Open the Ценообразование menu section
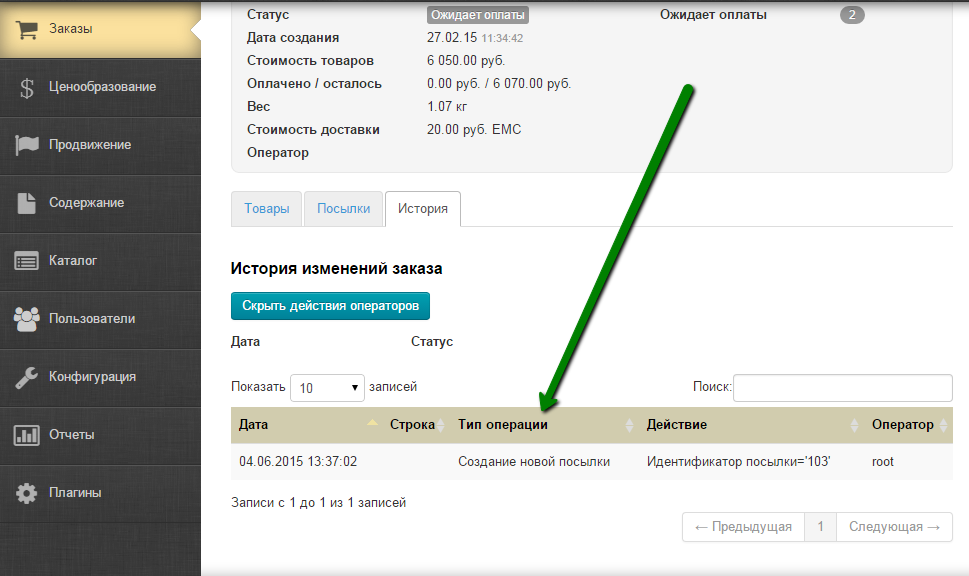The image size is (969, 576). (x=100, y=87)
